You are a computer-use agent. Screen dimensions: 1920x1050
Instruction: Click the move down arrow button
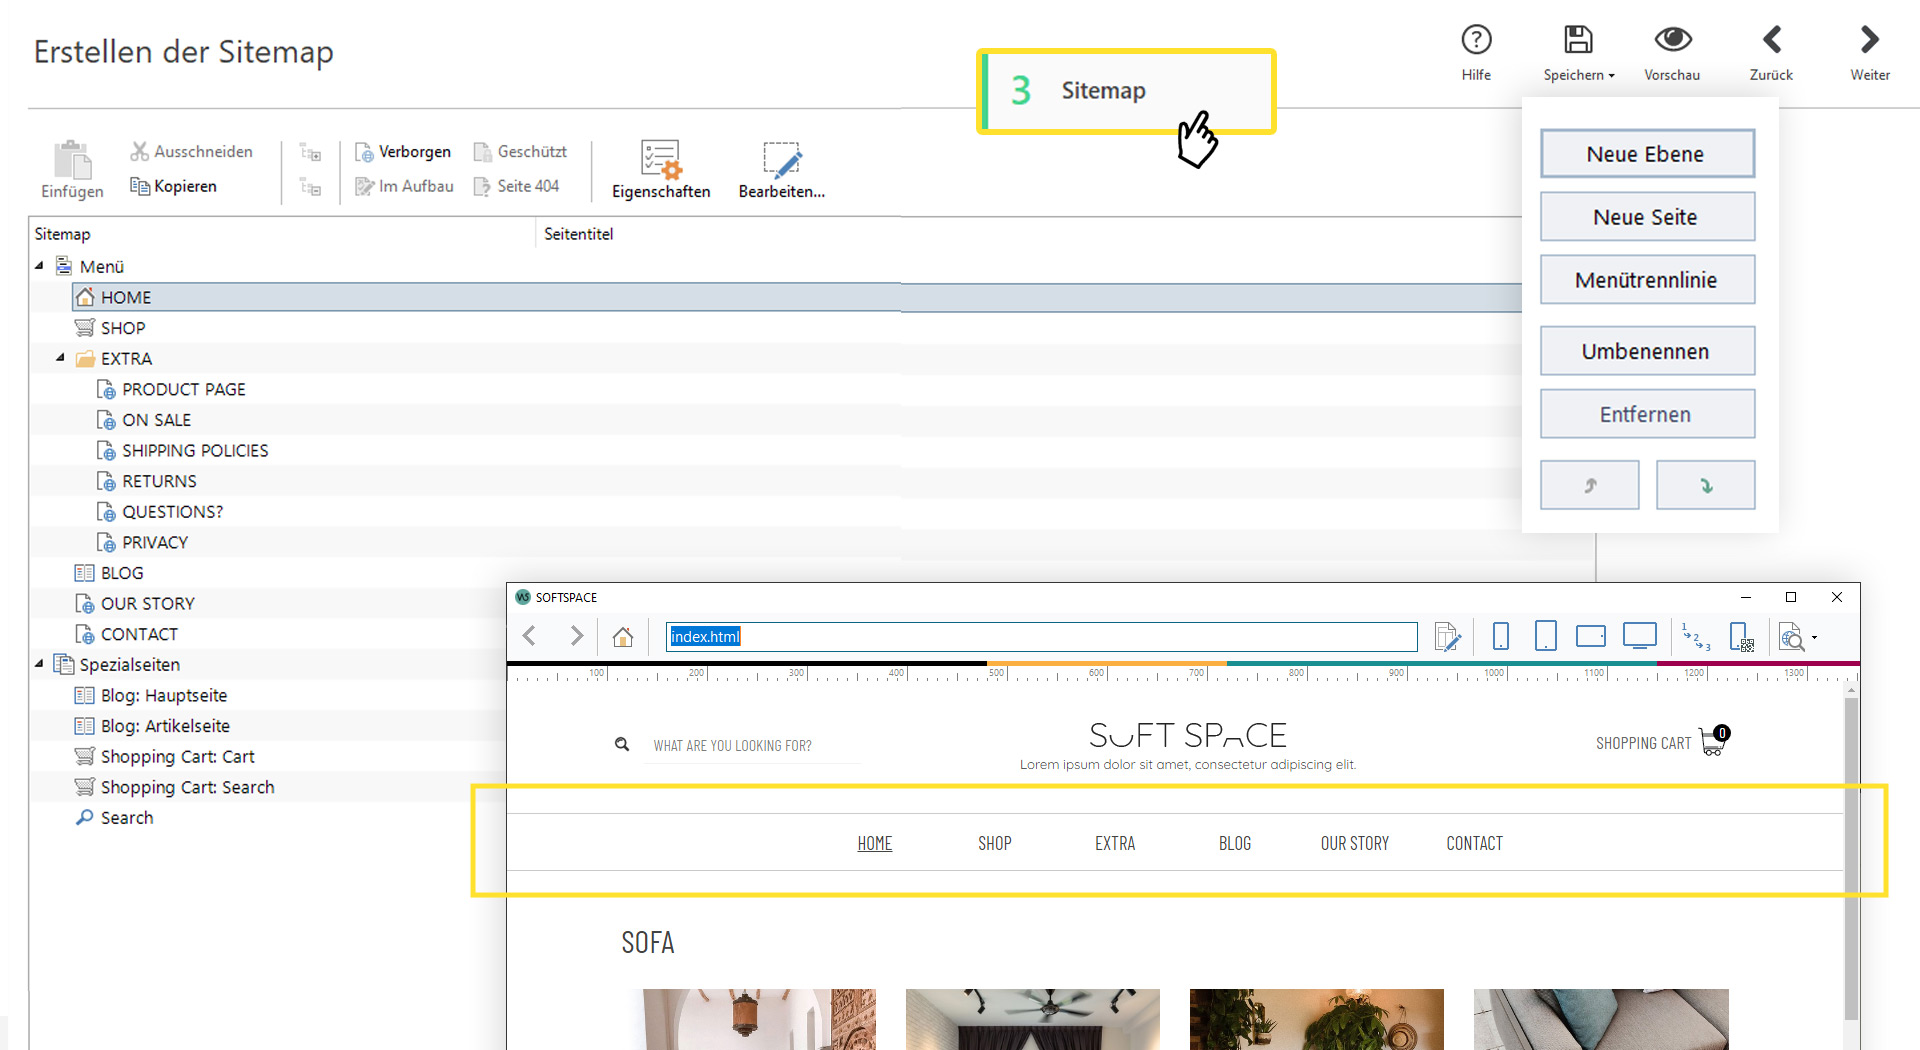point(1705,485)
